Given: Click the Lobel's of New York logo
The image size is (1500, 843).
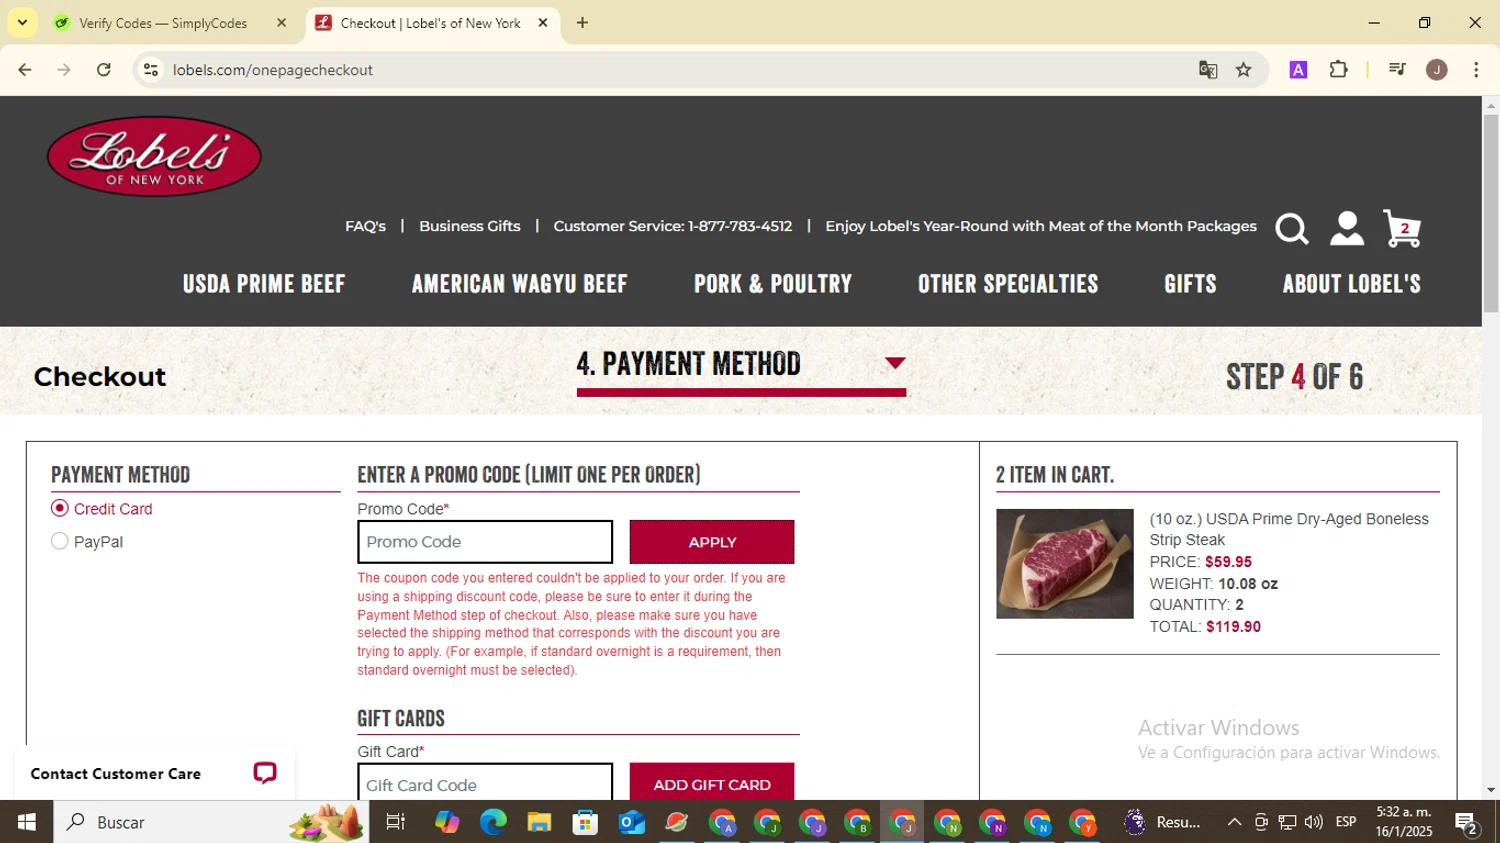Looking at the screenshot, I should pyautogui.click(x=154, y=156).
